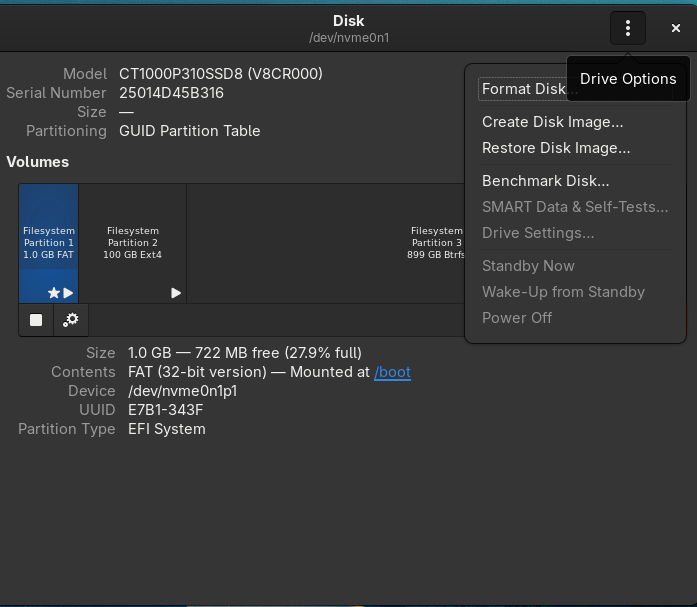Click serial number 25014D45B316
The width and height of the screenshot is (697, 607).
pos(171,93)
